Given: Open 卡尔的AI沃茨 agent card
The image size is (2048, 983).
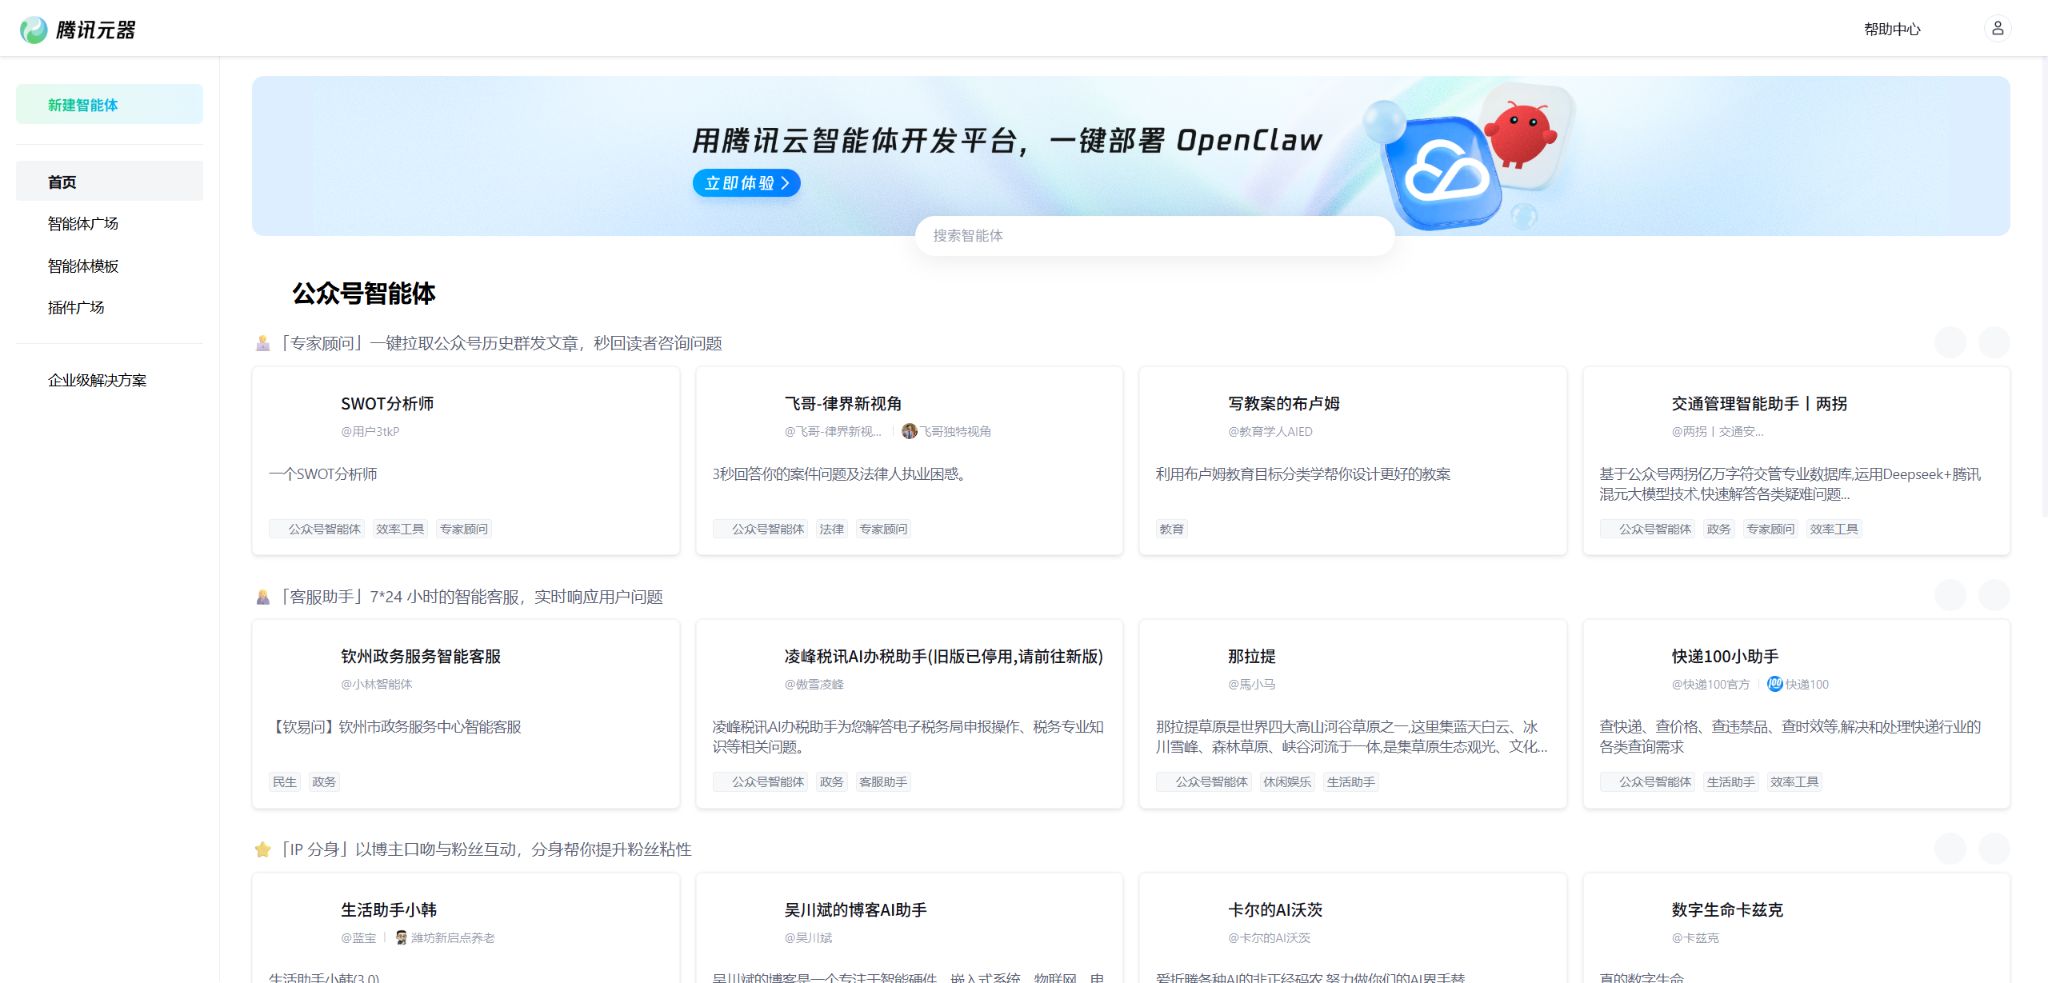Looking at the screenshot, I should tap(1353, 928).
